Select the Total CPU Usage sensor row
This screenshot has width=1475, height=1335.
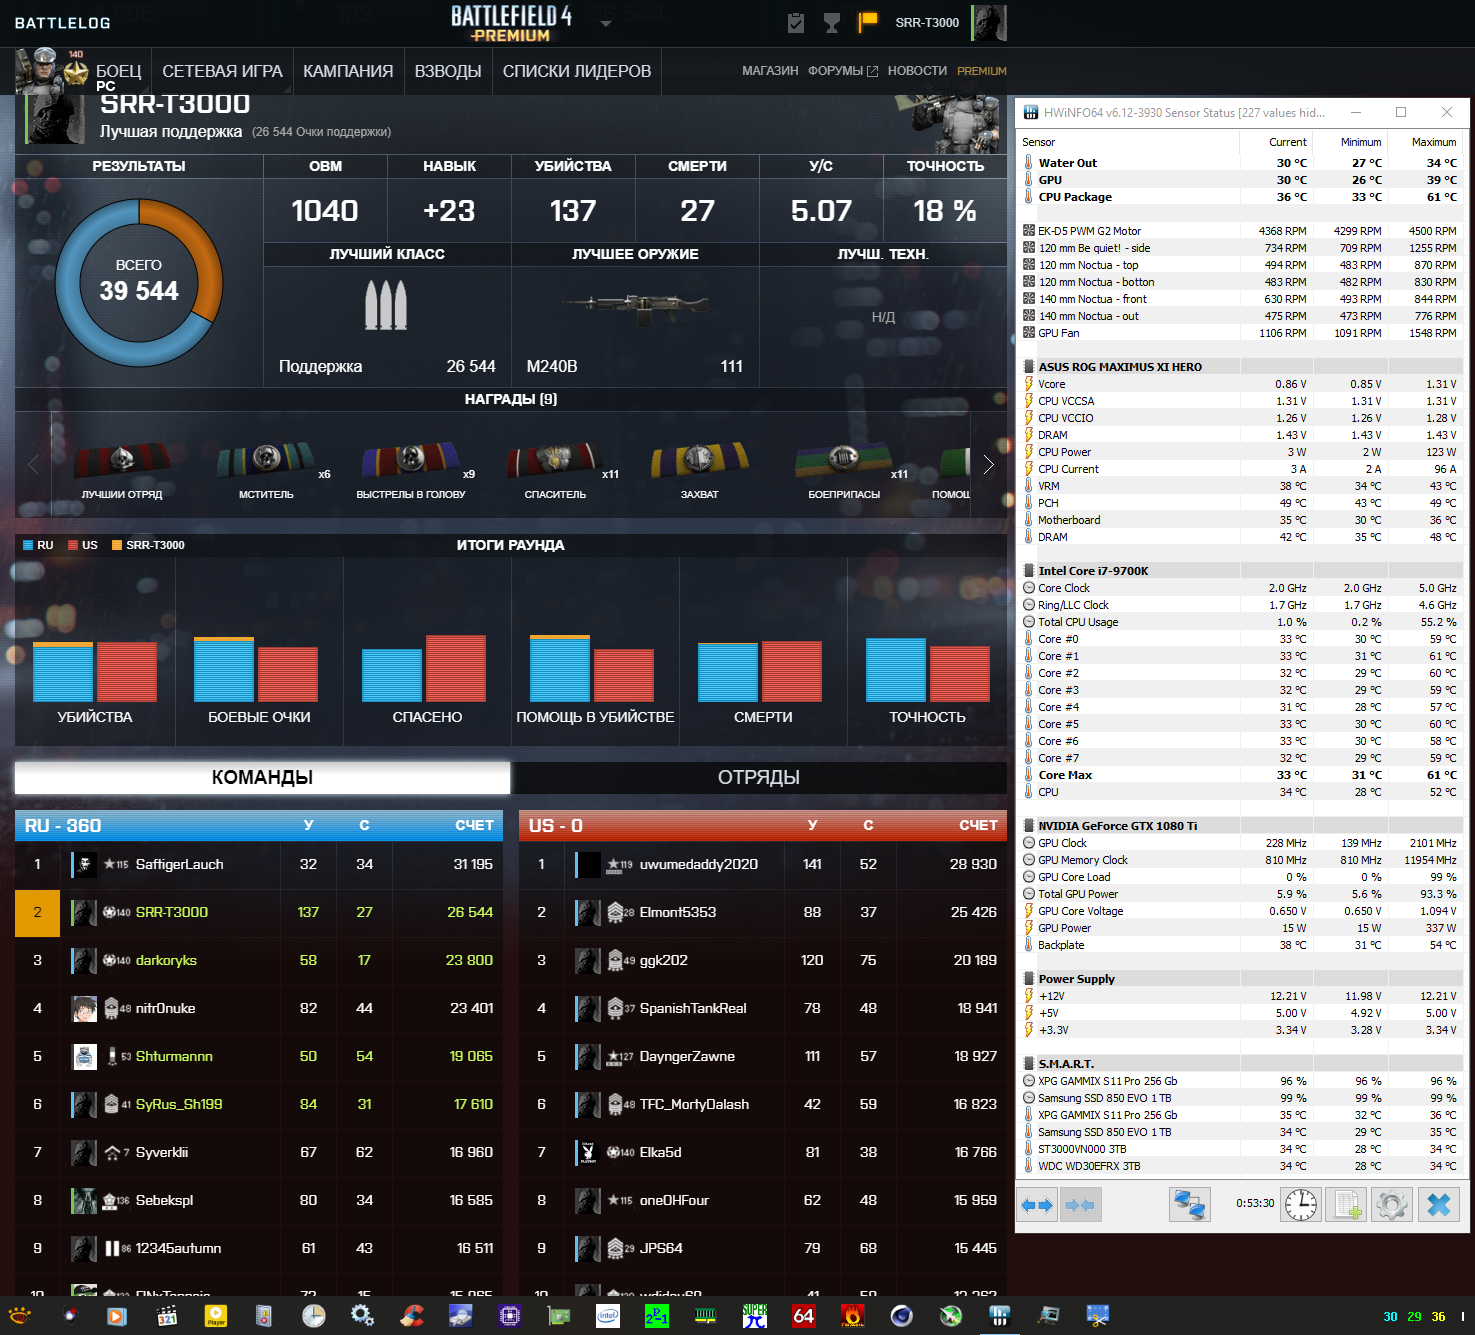pyautogui.click(x=1240, y=622)
